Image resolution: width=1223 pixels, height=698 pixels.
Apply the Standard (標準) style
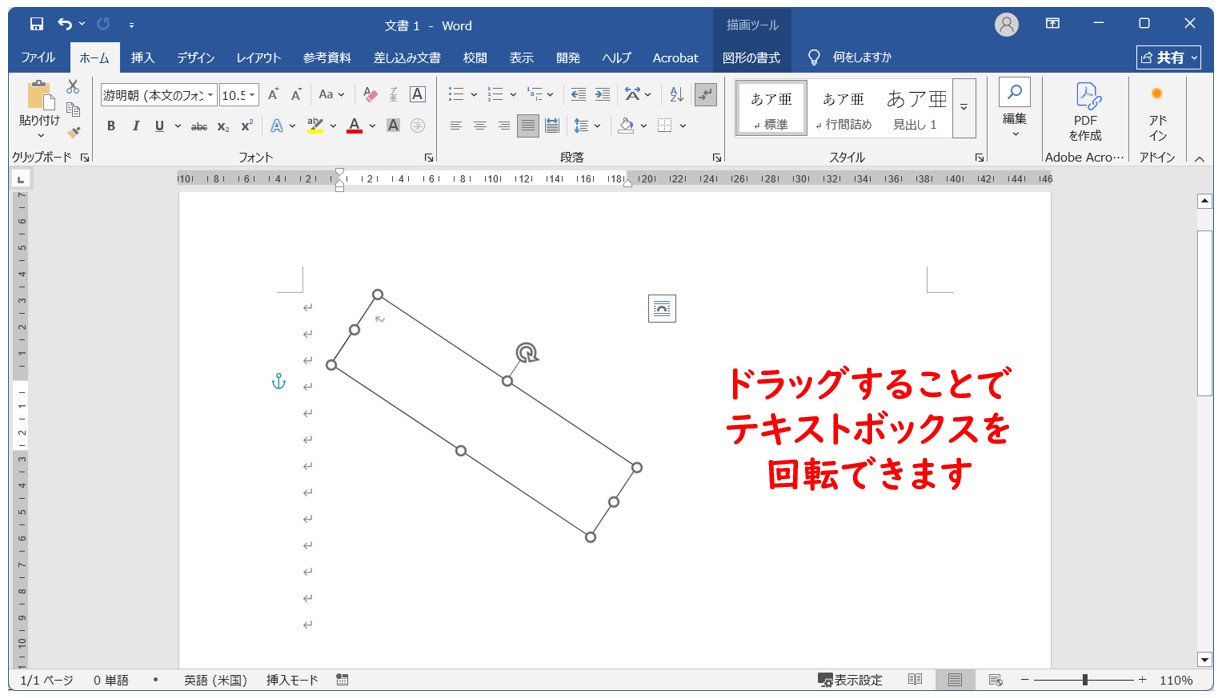click(771, 108)
